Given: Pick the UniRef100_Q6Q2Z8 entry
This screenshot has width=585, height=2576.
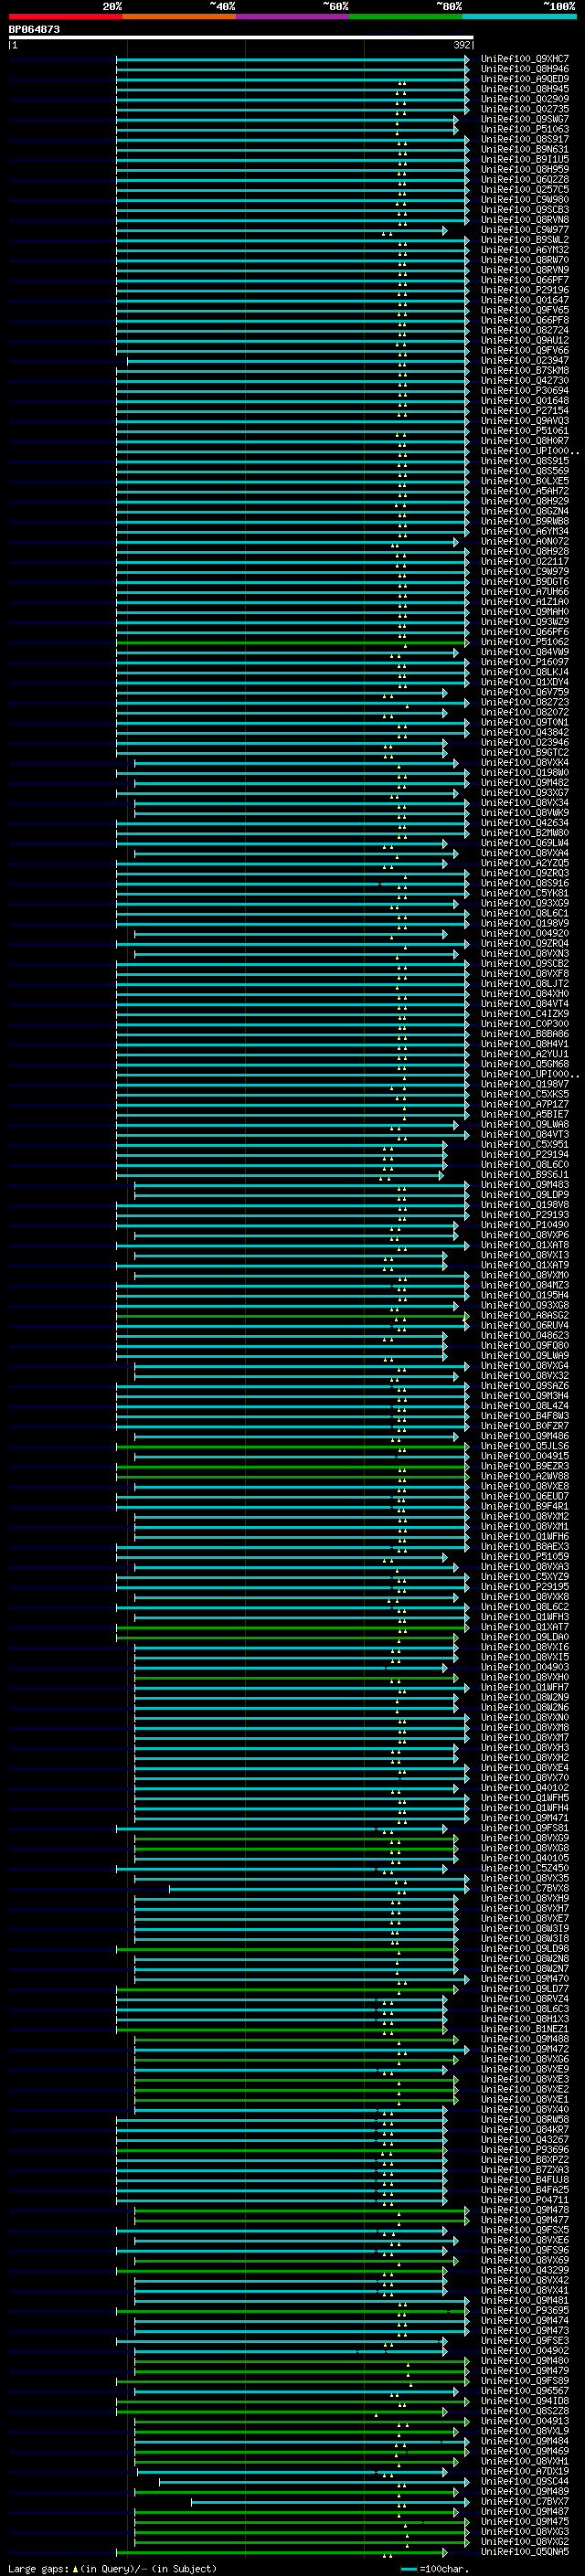Looking at the screenshot, I should 525,179.
